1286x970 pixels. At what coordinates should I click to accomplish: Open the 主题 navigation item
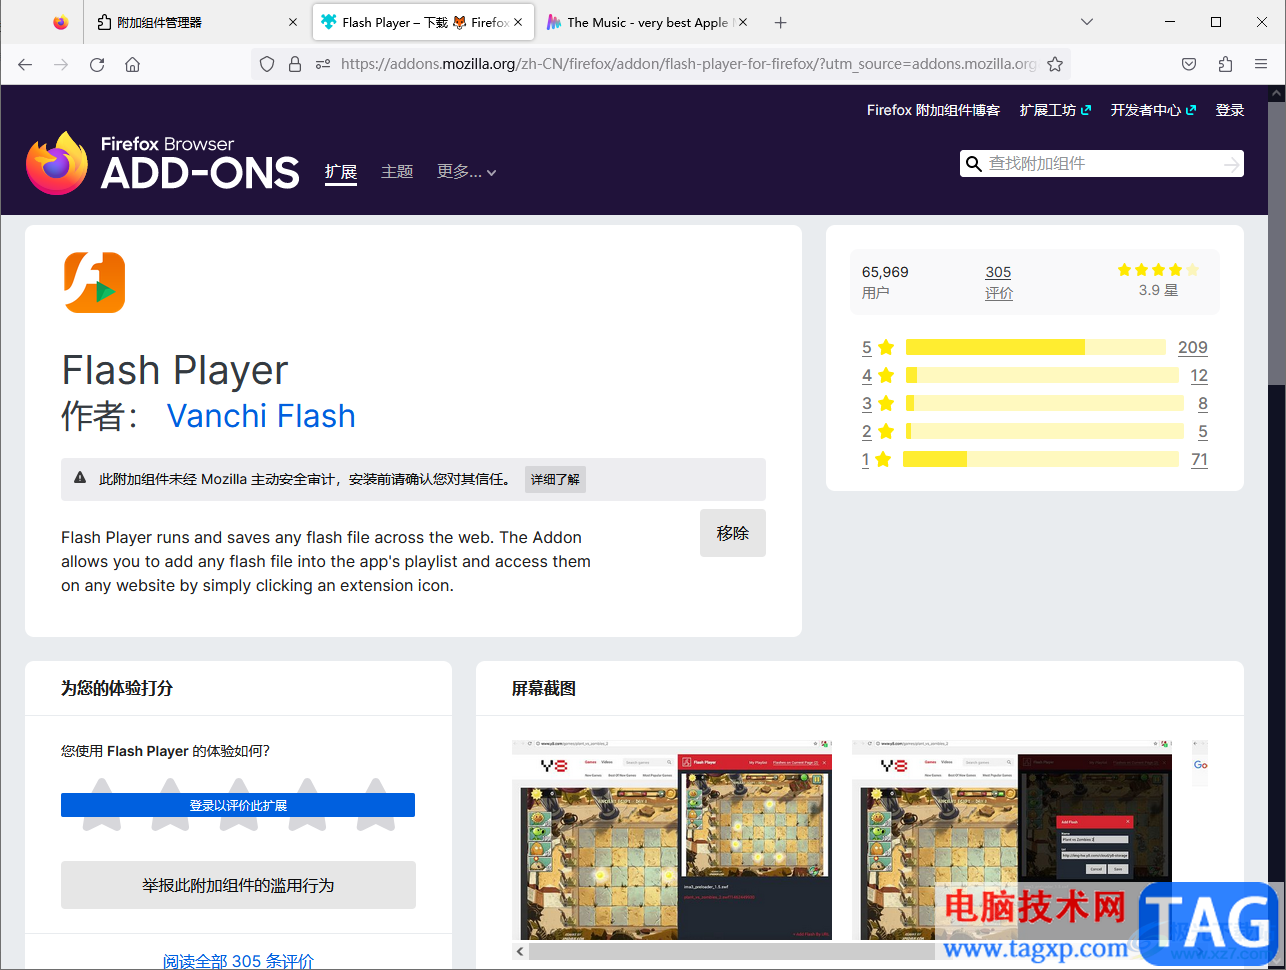397,172
